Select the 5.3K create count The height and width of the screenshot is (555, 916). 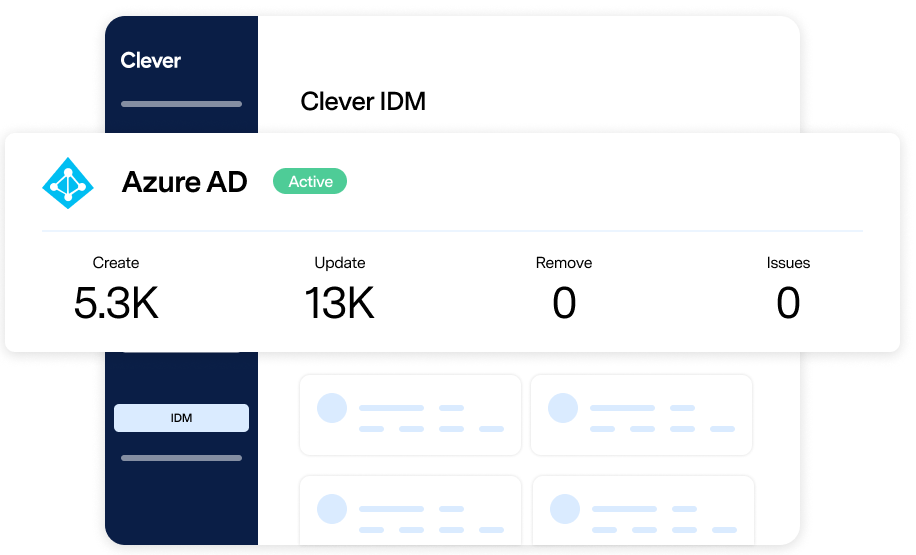(116, 303)
